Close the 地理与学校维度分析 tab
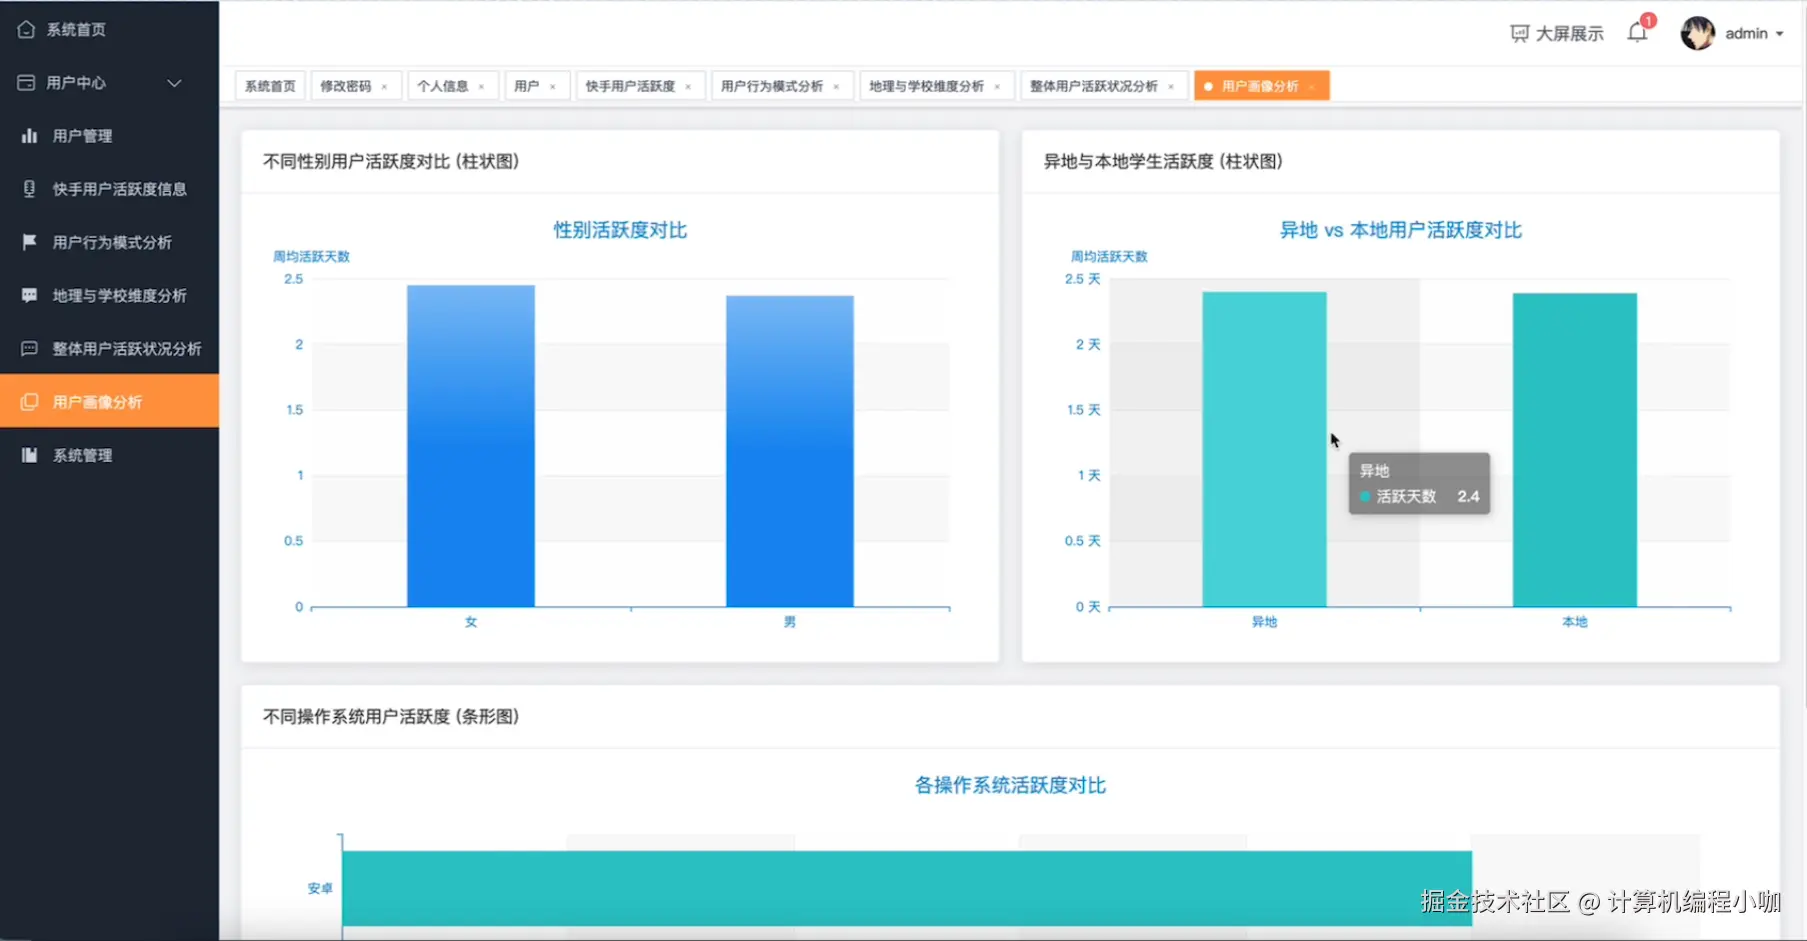 click(x=997, y=87)
